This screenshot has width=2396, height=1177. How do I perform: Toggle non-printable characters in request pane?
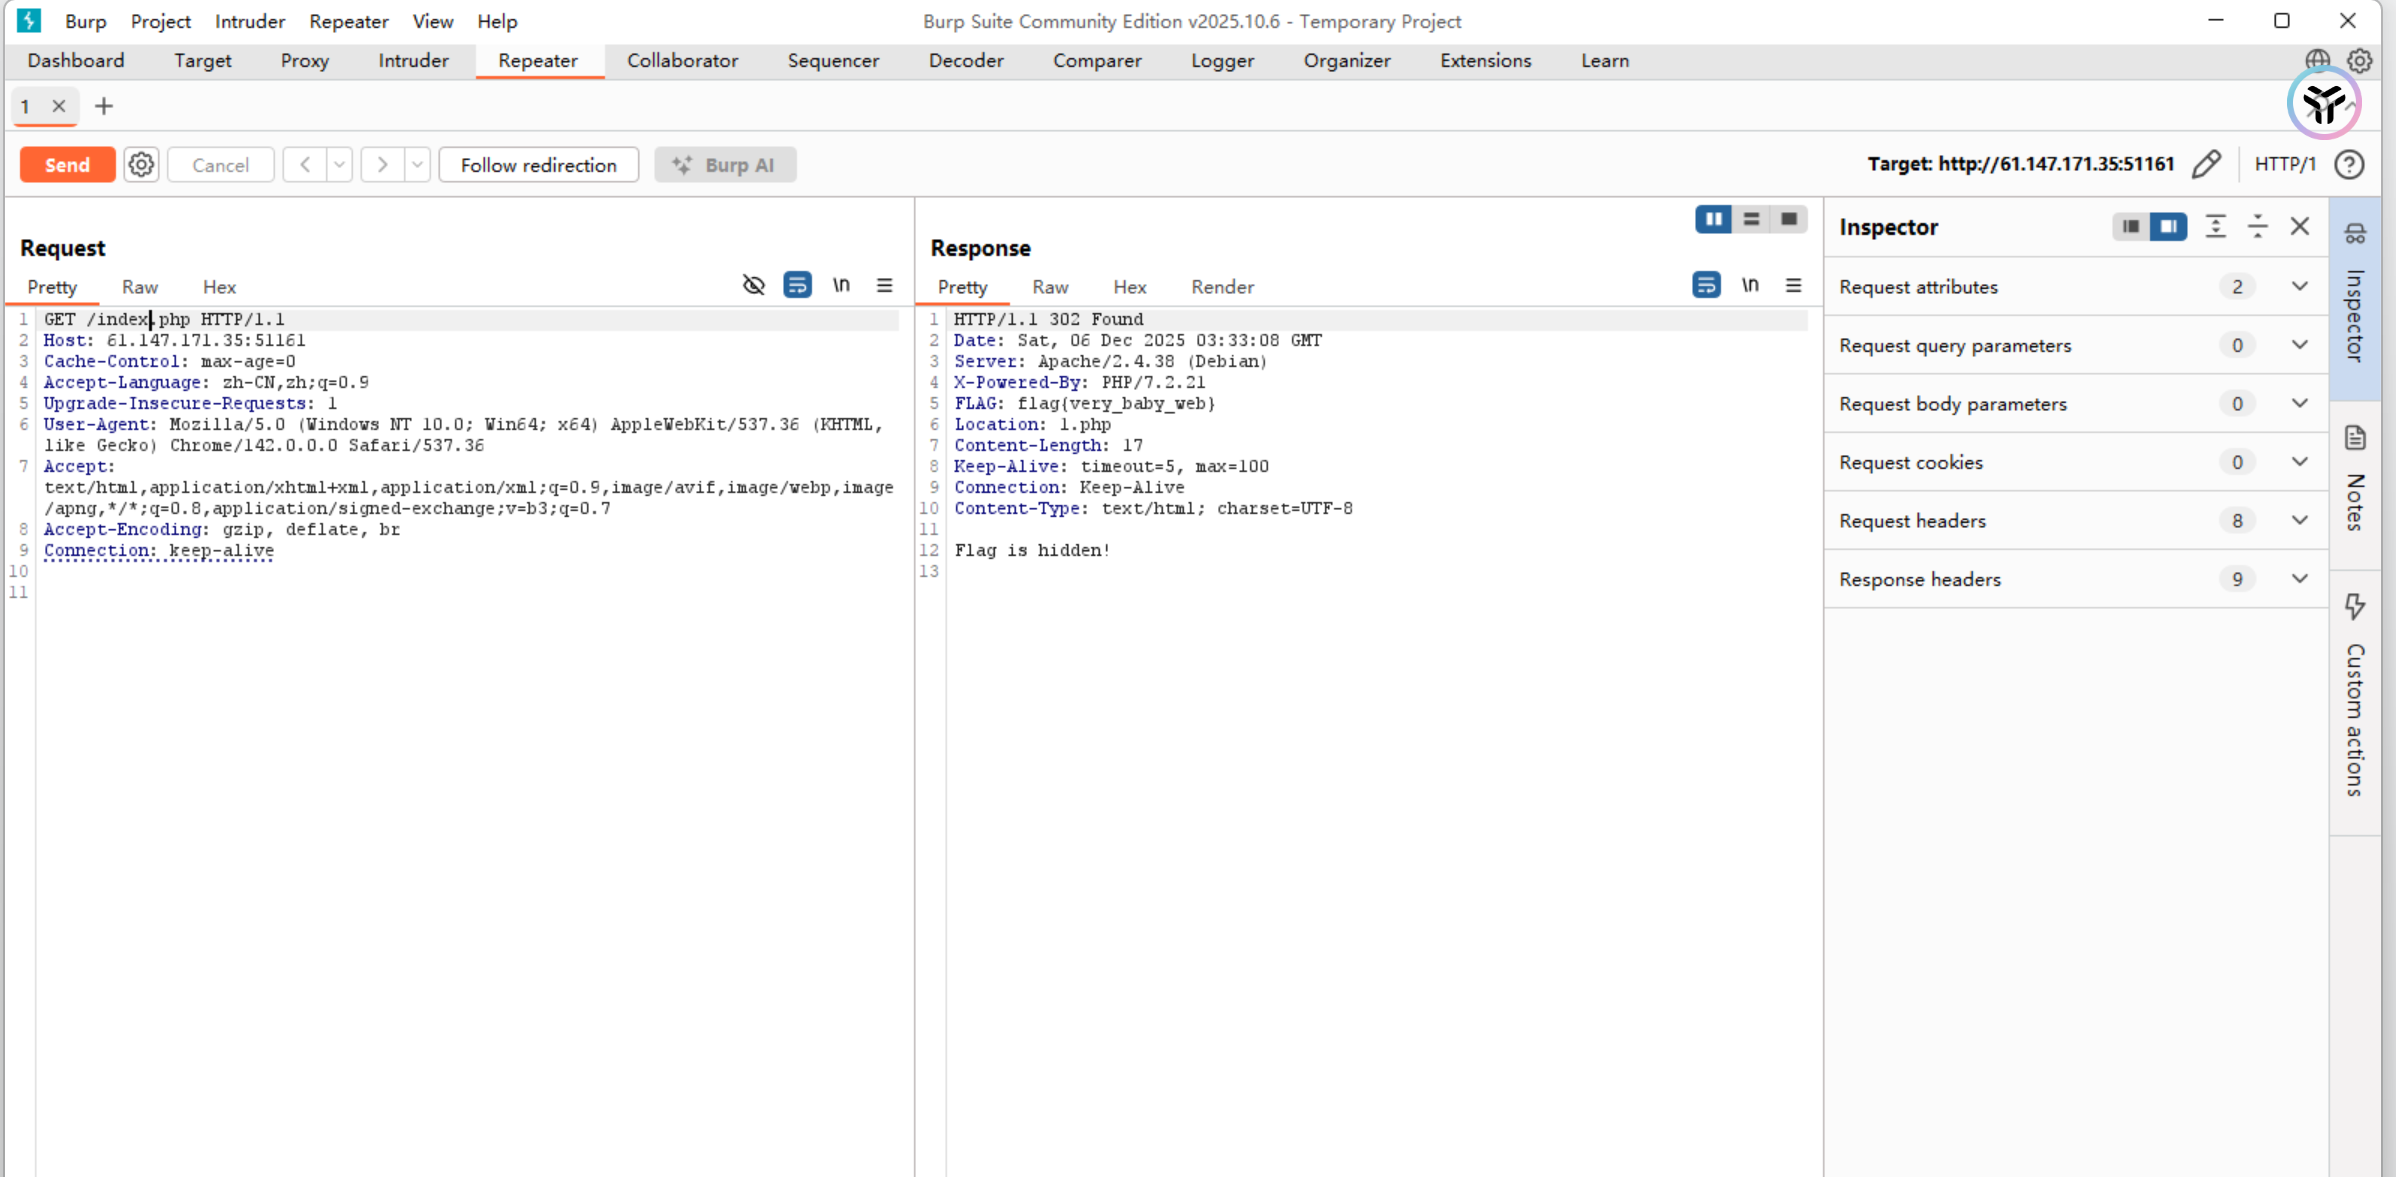pyautogui.click(x=841, y=286)
